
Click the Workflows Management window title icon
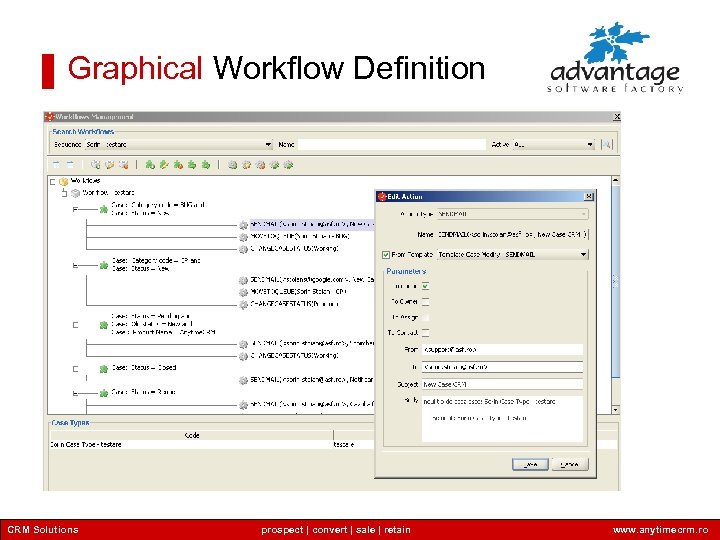click(50, 117)
